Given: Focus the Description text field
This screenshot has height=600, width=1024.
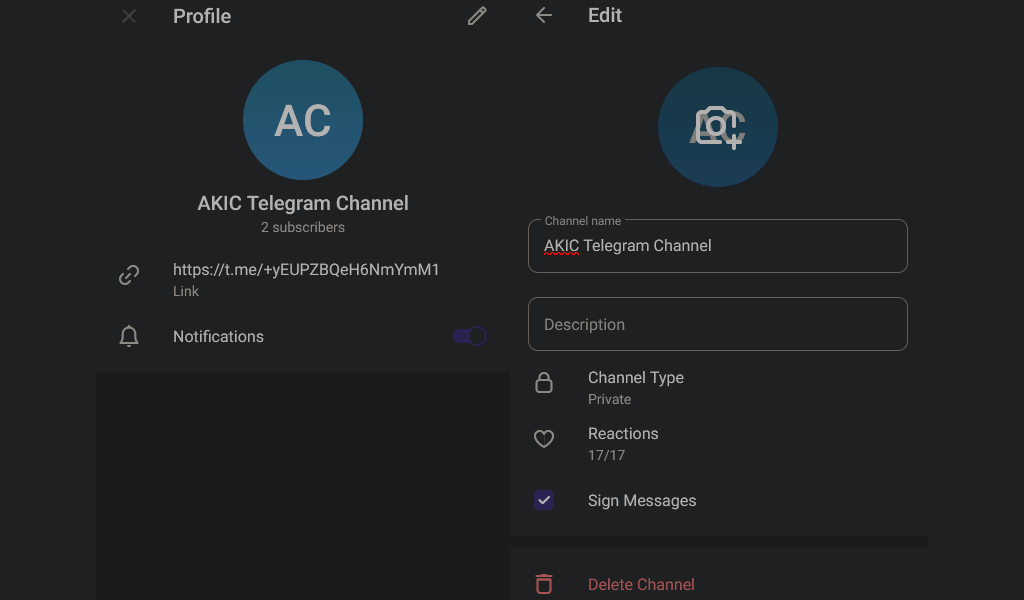Looking at the screenshot, I should tap(717, 324).
